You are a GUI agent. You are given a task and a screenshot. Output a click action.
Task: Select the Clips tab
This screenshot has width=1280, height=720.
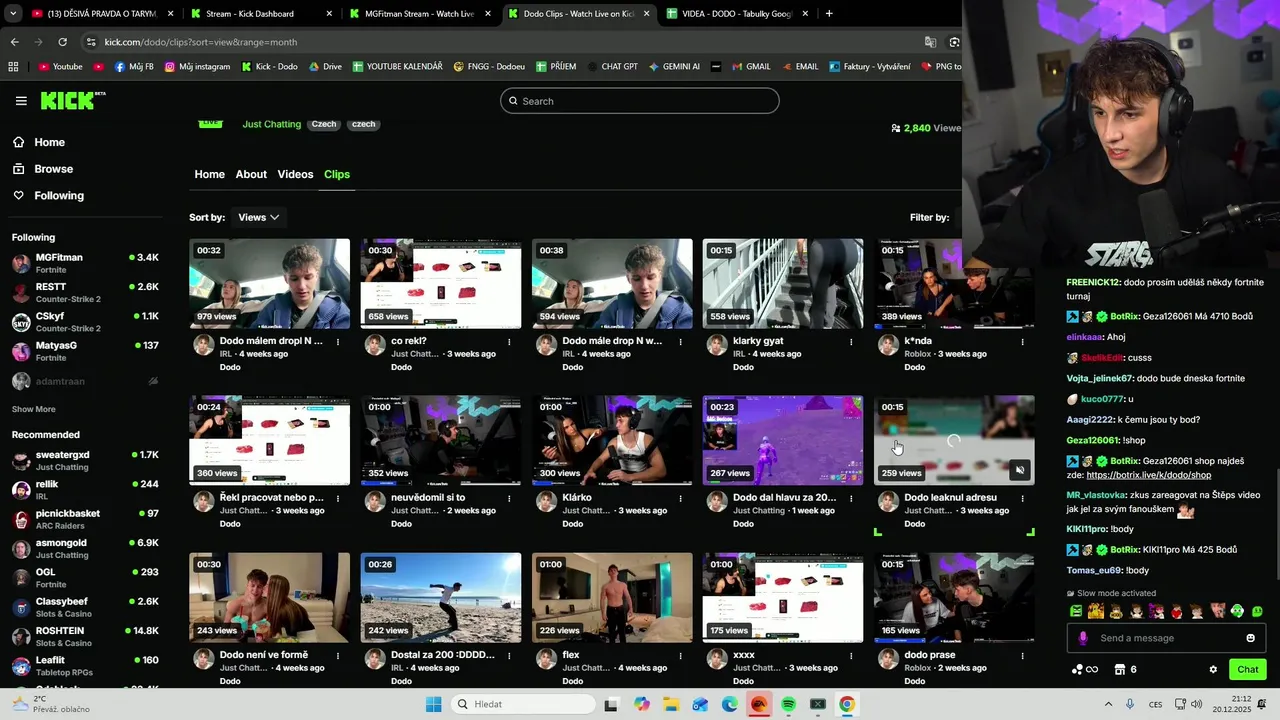coord(337,174)
